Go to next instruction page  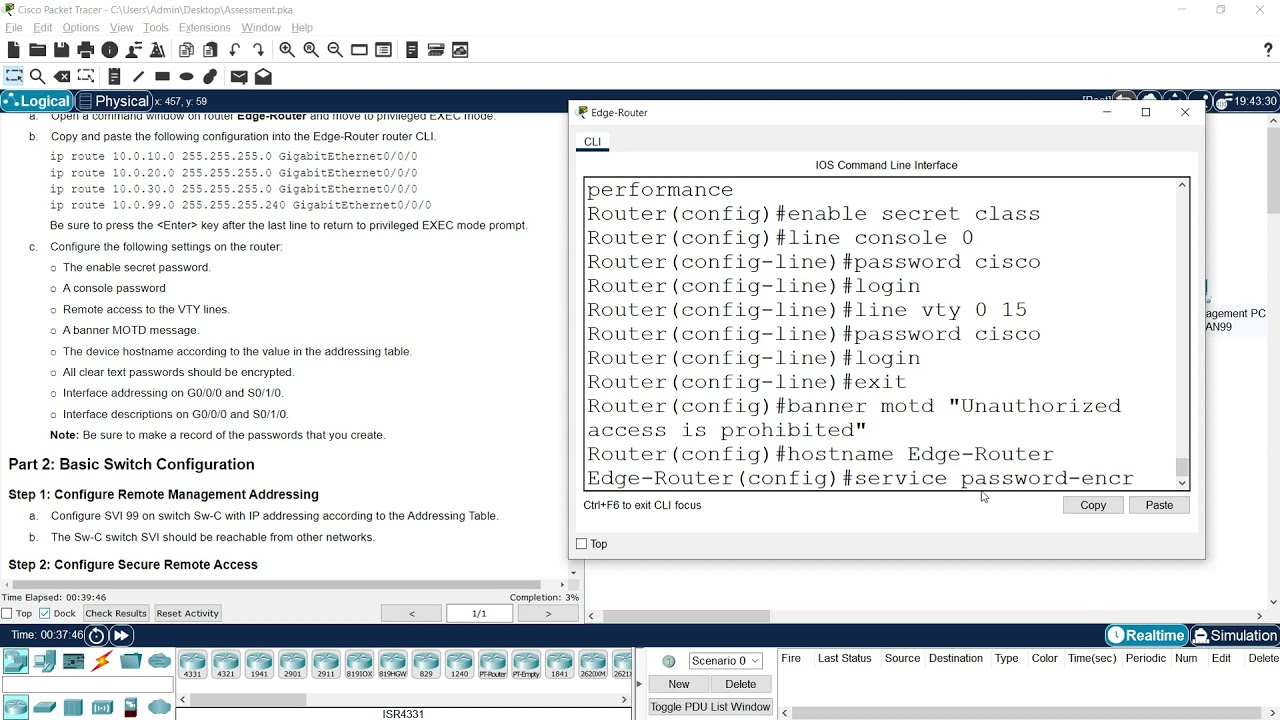coord(548,613)
